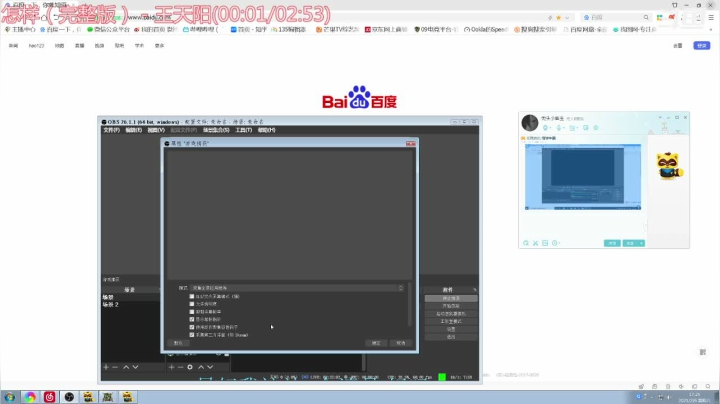
Task: Click the 首页 - 知乎 bookmark
Action: coord(248,29)
